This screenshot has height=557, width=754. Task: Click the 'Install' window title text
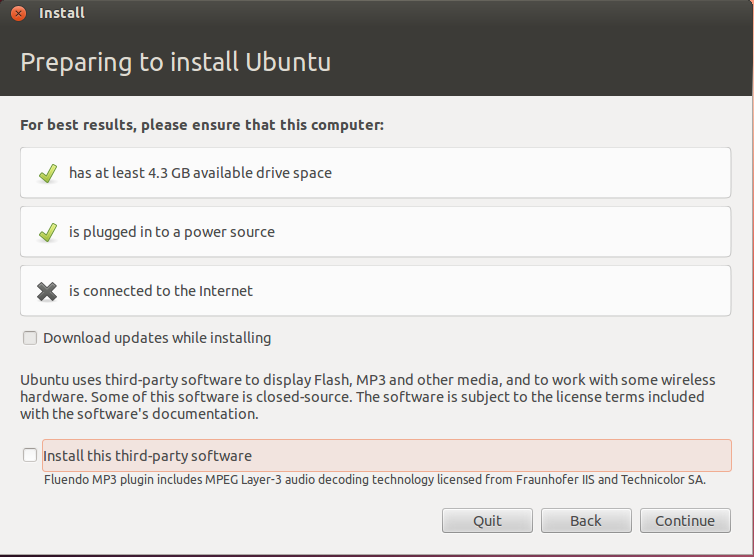pyautogui.click(x=61, y=13)
